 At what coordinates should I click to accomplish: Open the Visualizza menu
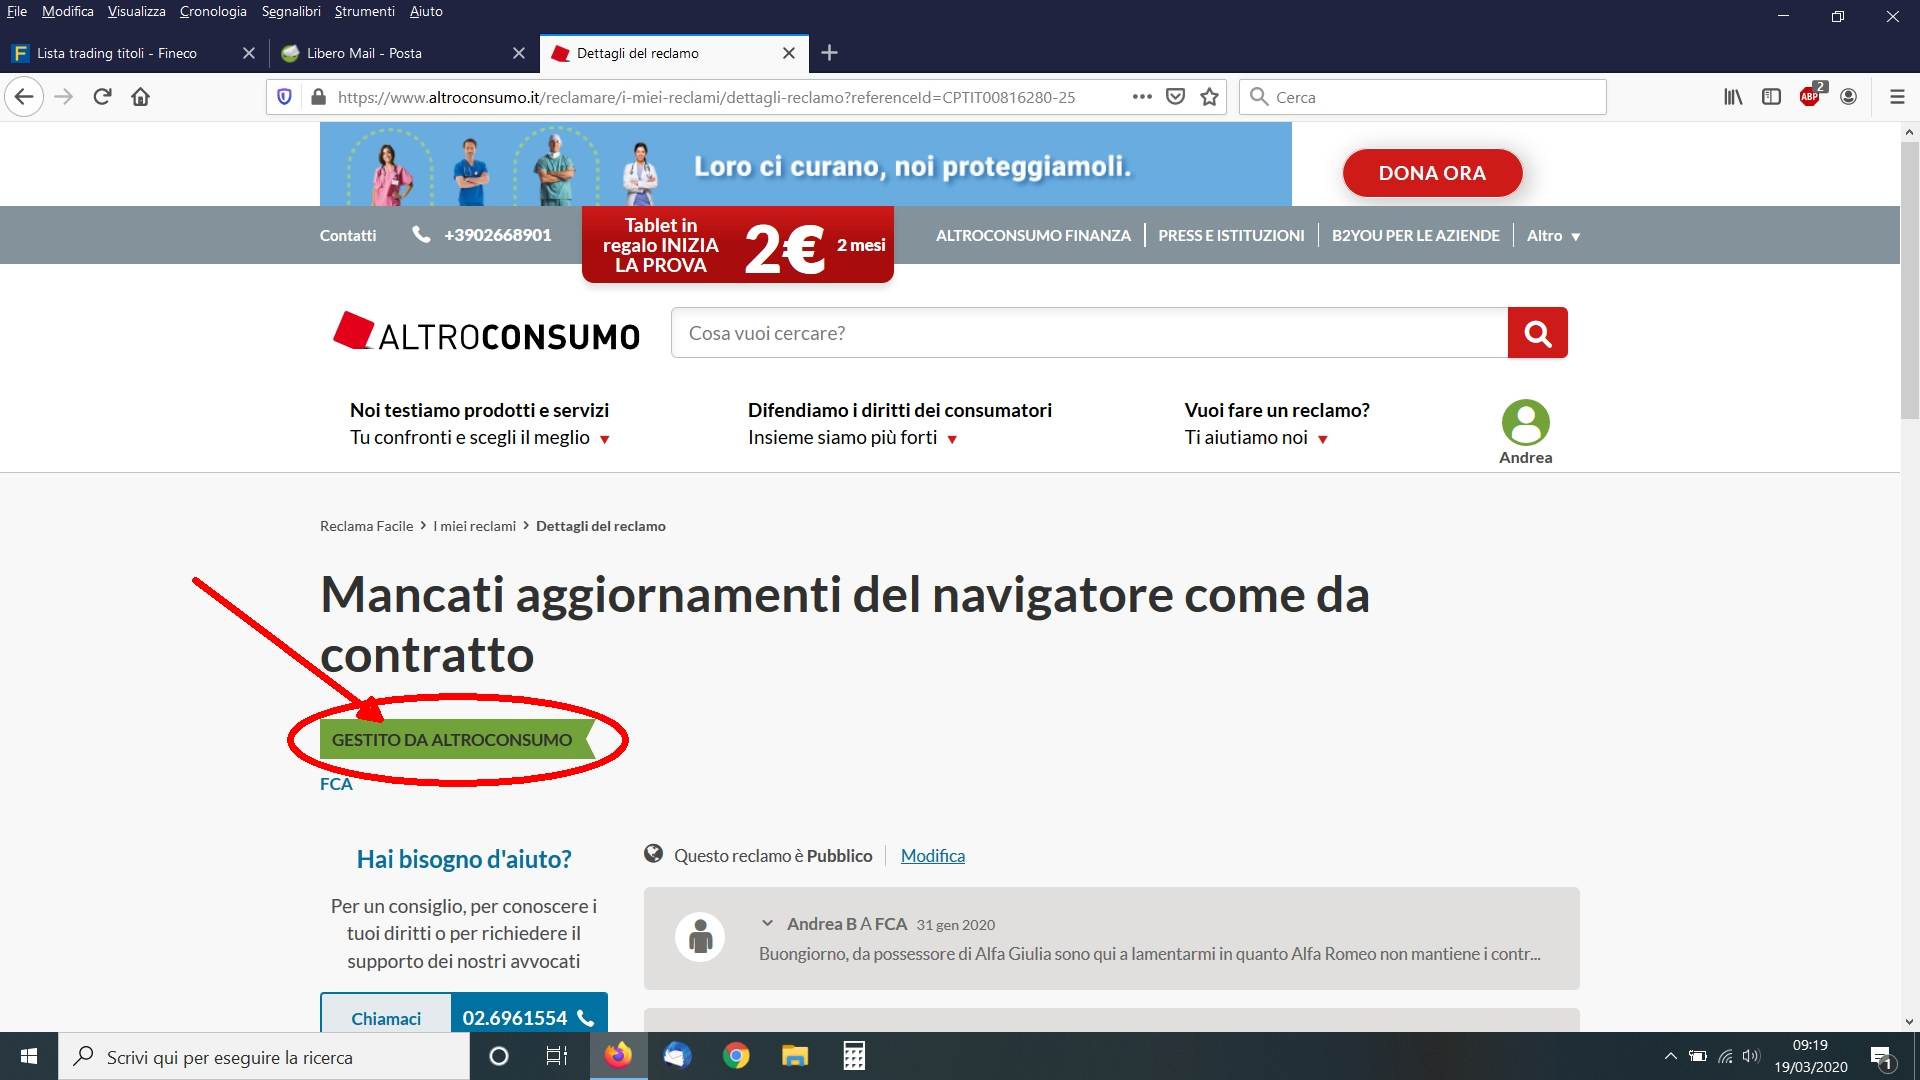[137, 11]
